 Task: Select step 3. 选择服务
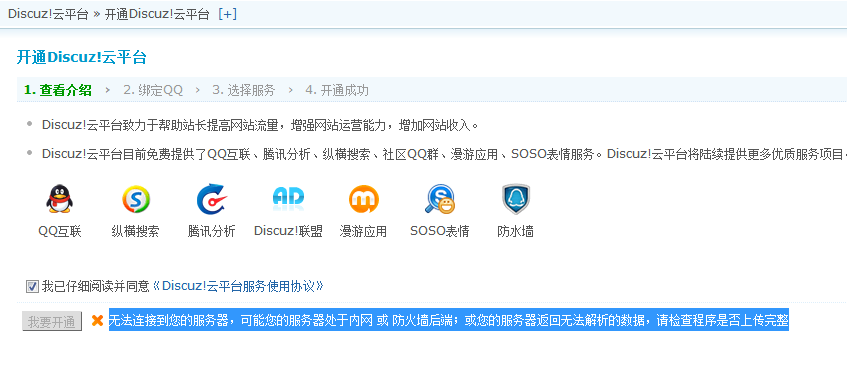(244, 90)
